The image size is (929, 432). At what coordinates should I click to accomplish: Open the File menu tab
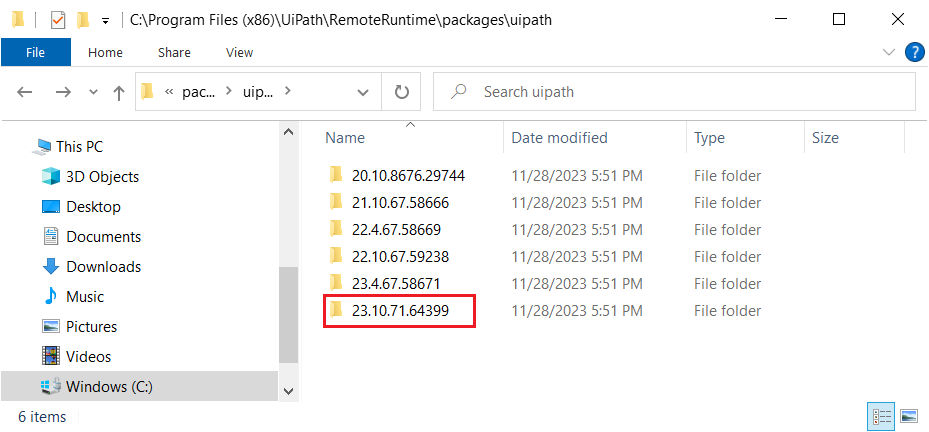(35, 52)
